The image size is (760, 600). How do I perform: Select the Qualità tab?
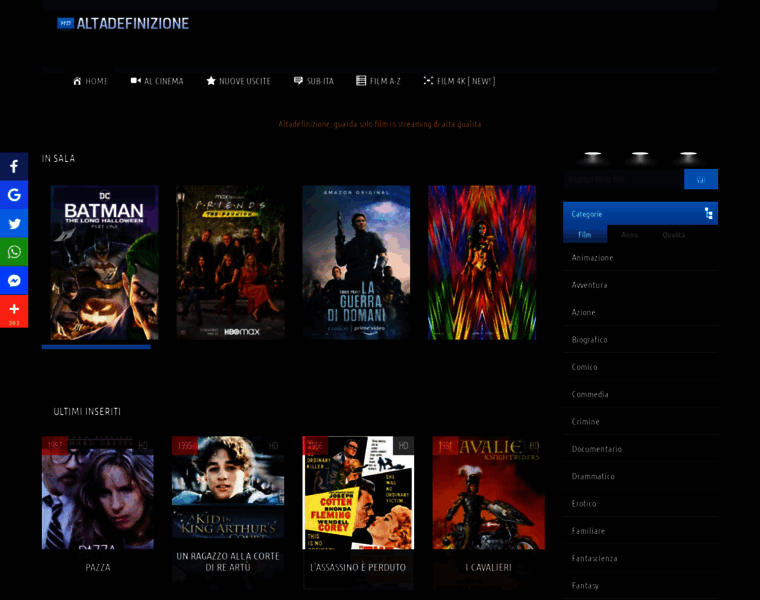point(673,235)
